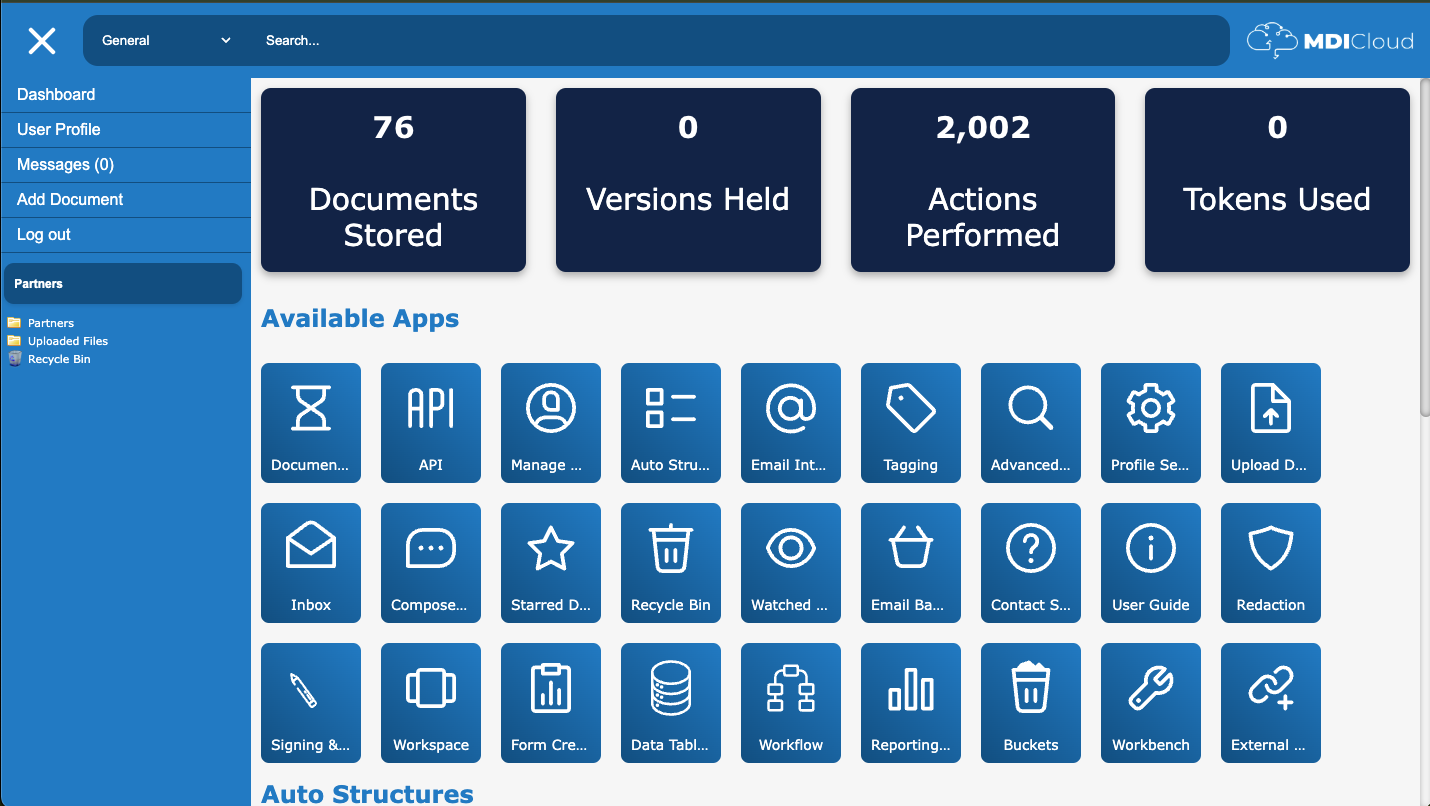
Task: Open the Inbox app
Action: [310, 562]
